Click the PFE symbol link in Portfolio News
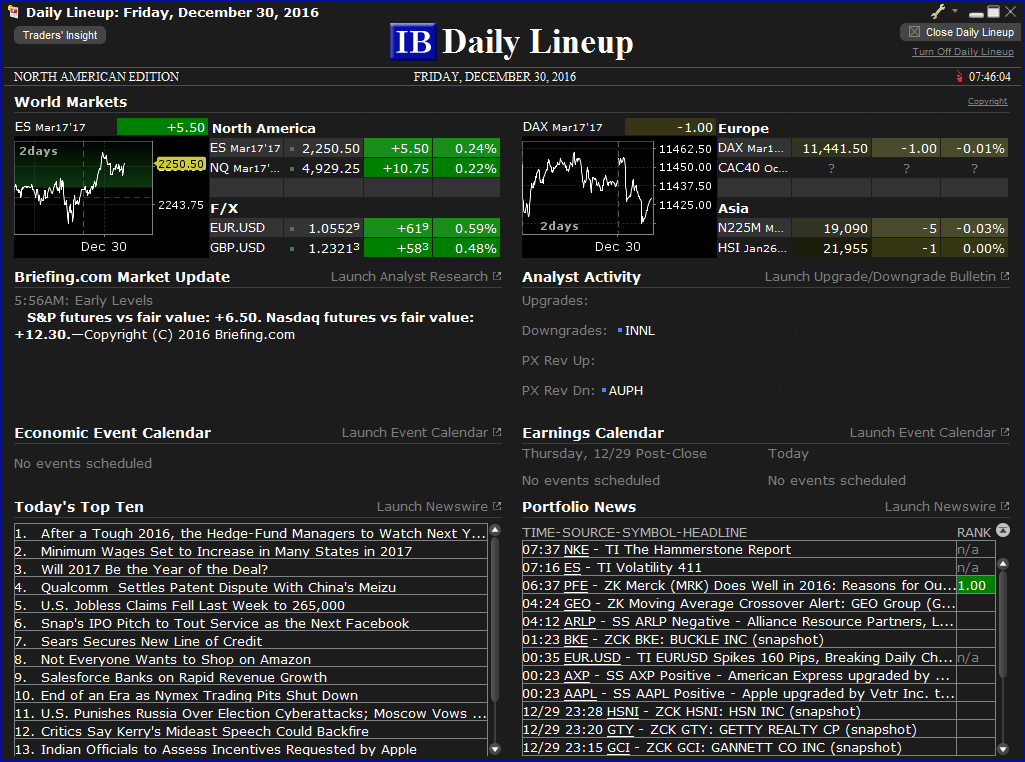The width and height of the screenshot is (1025, 762). pyautogui.click(x=576, y=586)
